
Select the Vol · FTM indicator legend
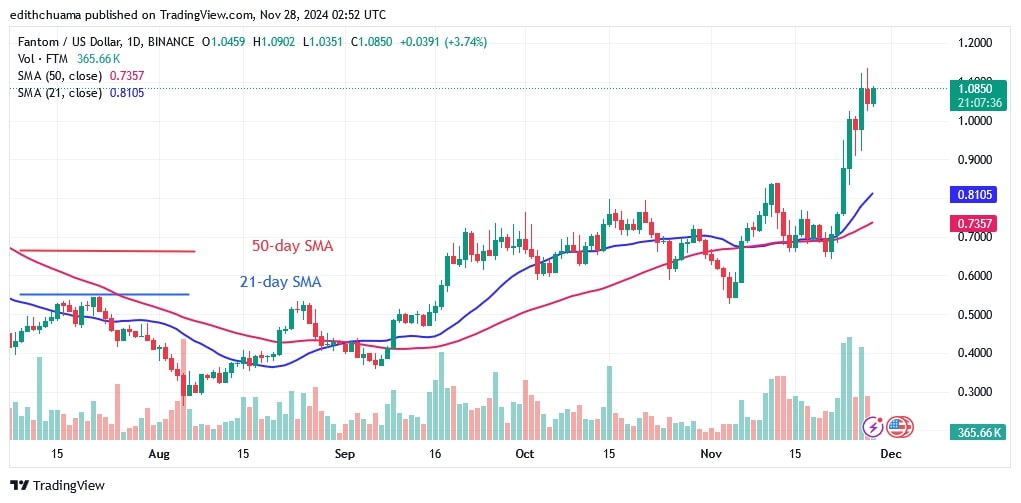point(66,59)
